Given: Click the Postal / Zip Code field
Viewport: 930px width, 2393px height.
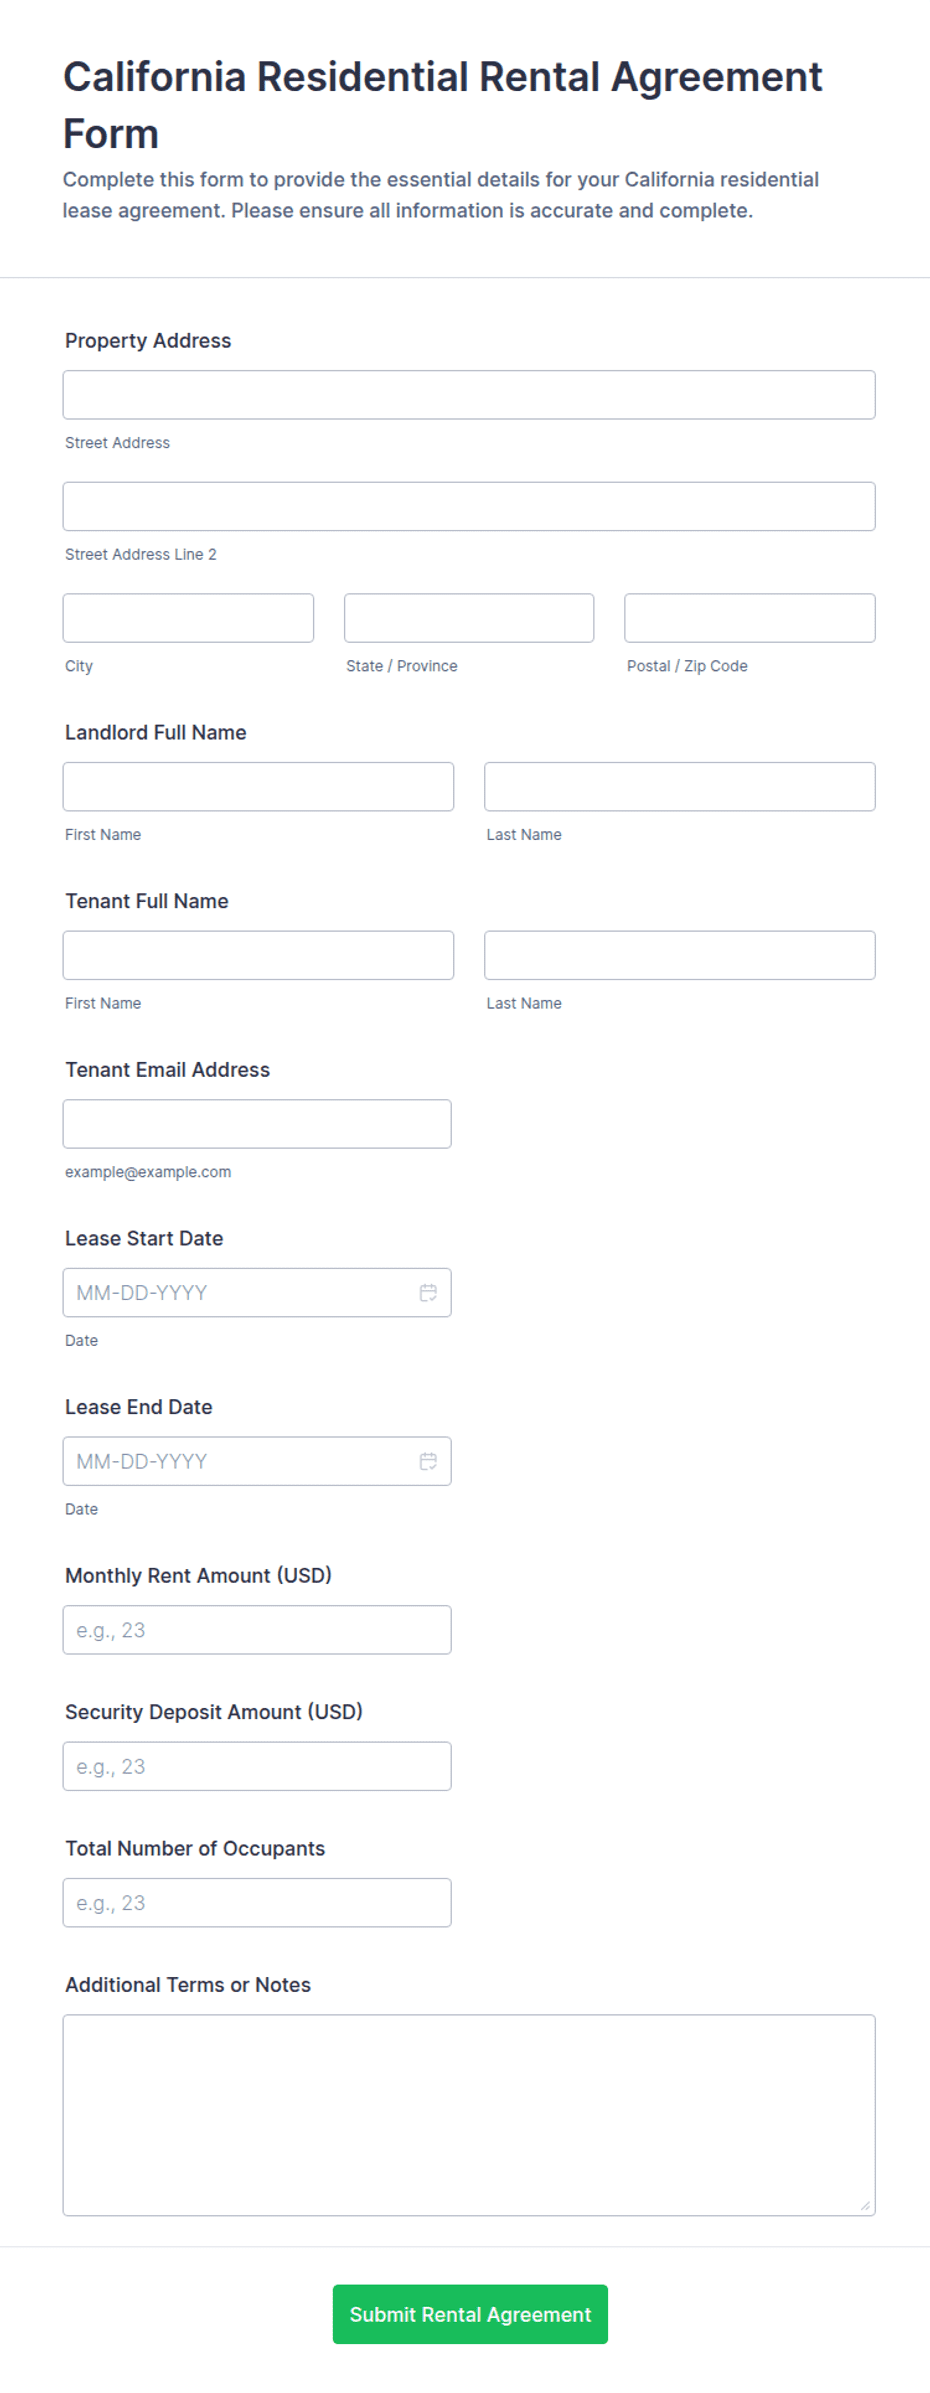Looking at the screenshot, I should point(750,618).
